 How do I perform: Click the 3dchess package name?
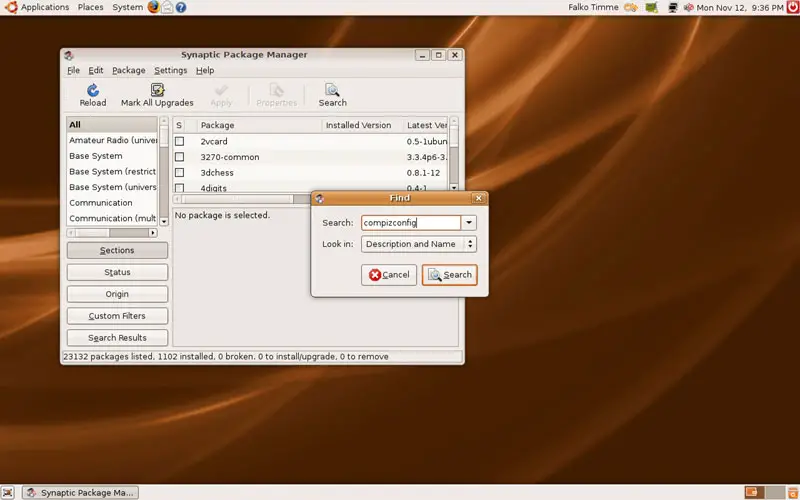pos(217,173)
